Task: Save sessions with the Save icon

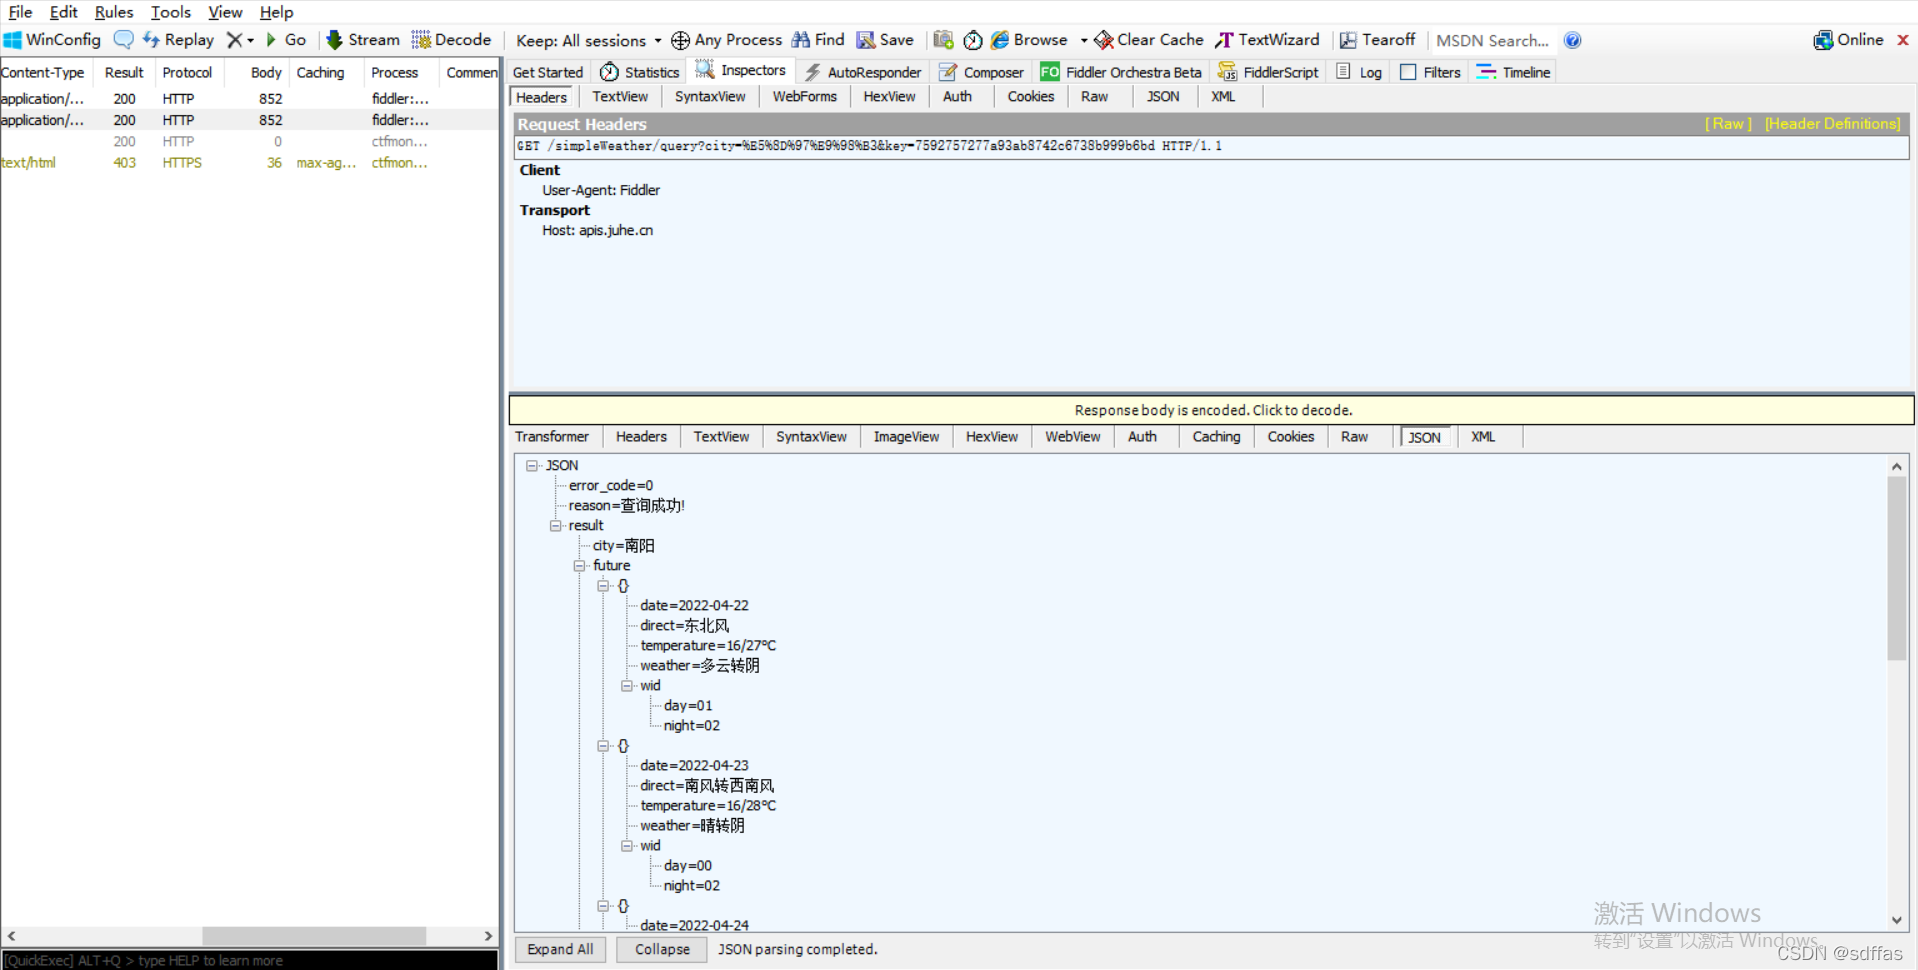Action: coord(885,40)
